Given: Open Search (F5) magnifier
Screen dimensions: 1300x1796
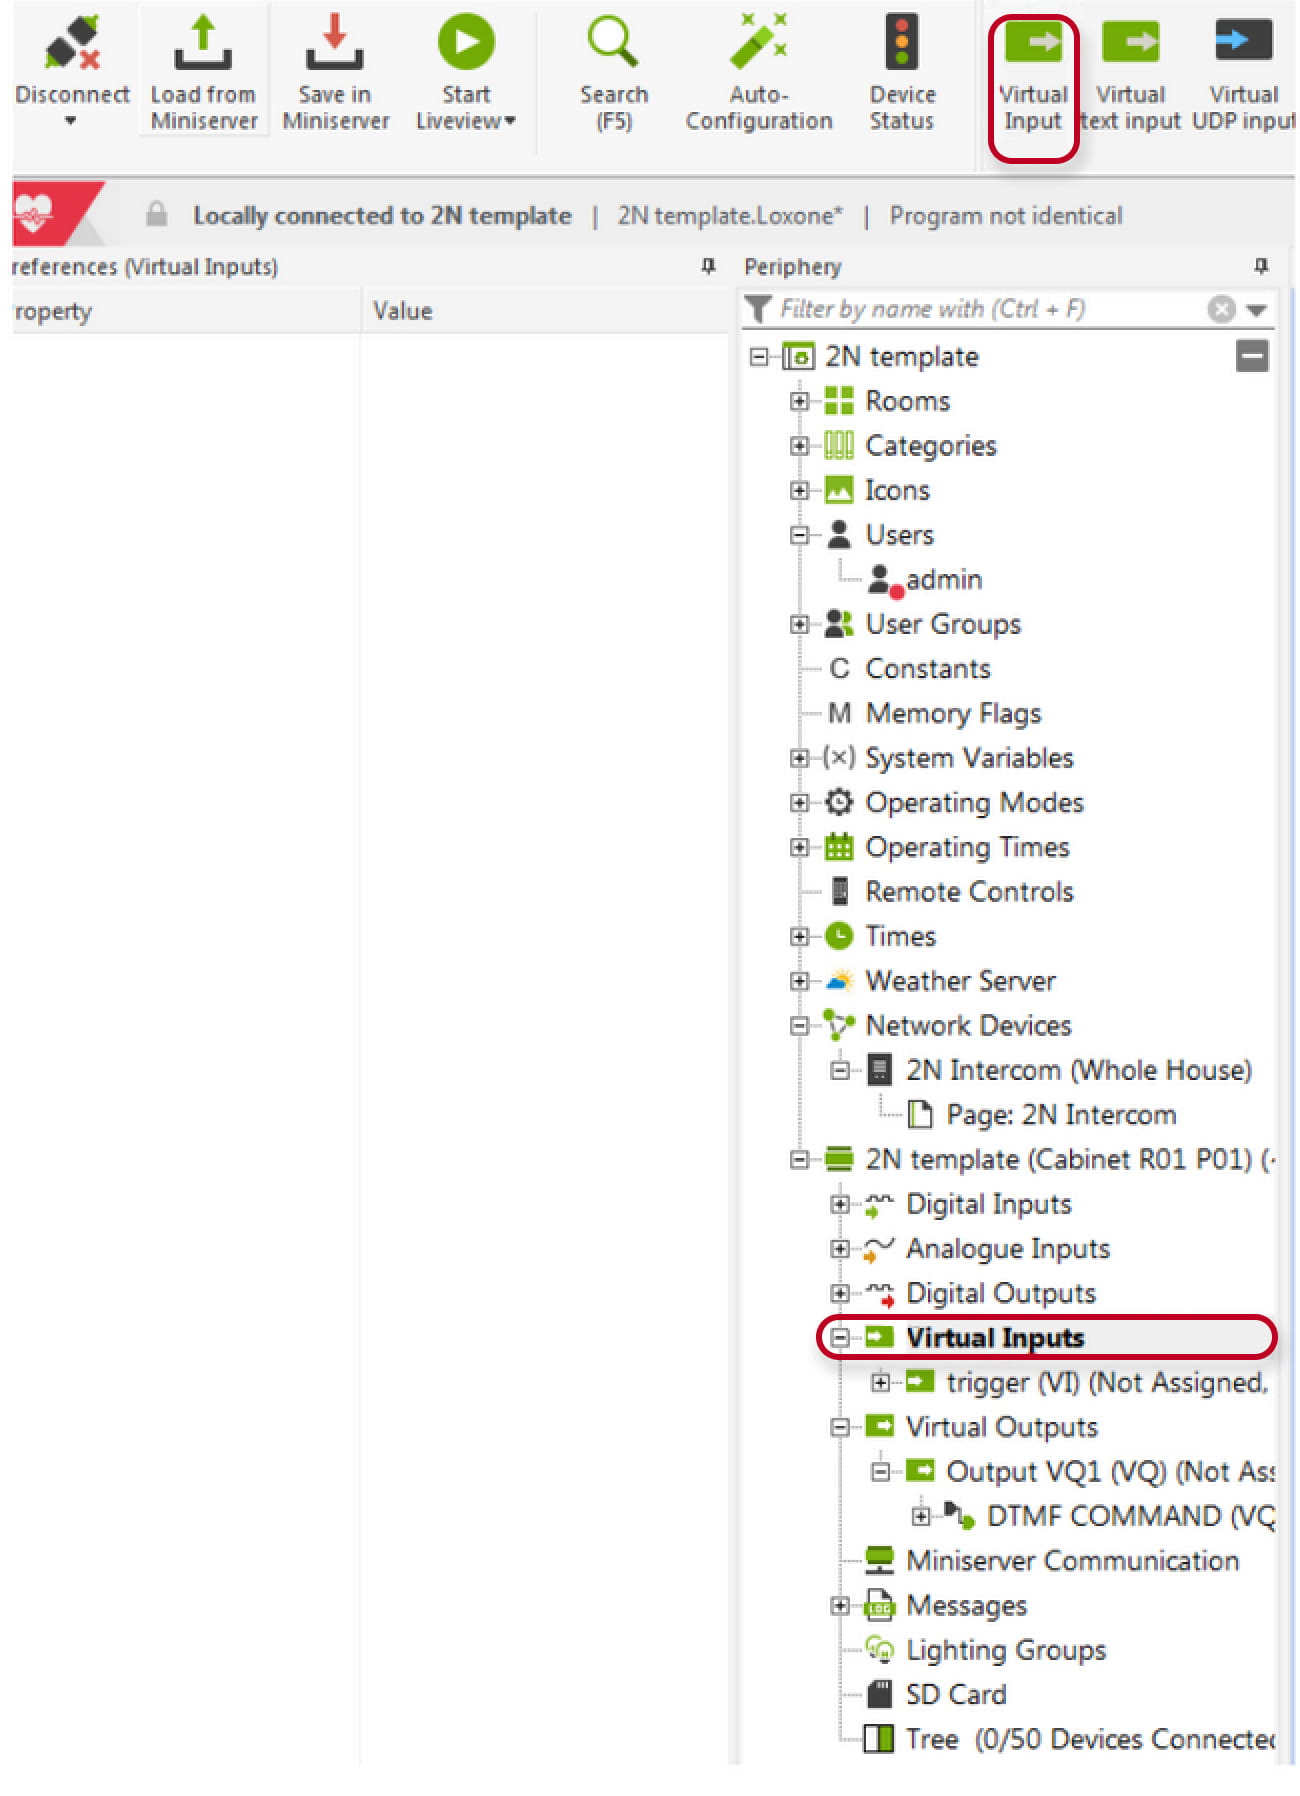Looking at the screenshot, I should click(612, 43).
